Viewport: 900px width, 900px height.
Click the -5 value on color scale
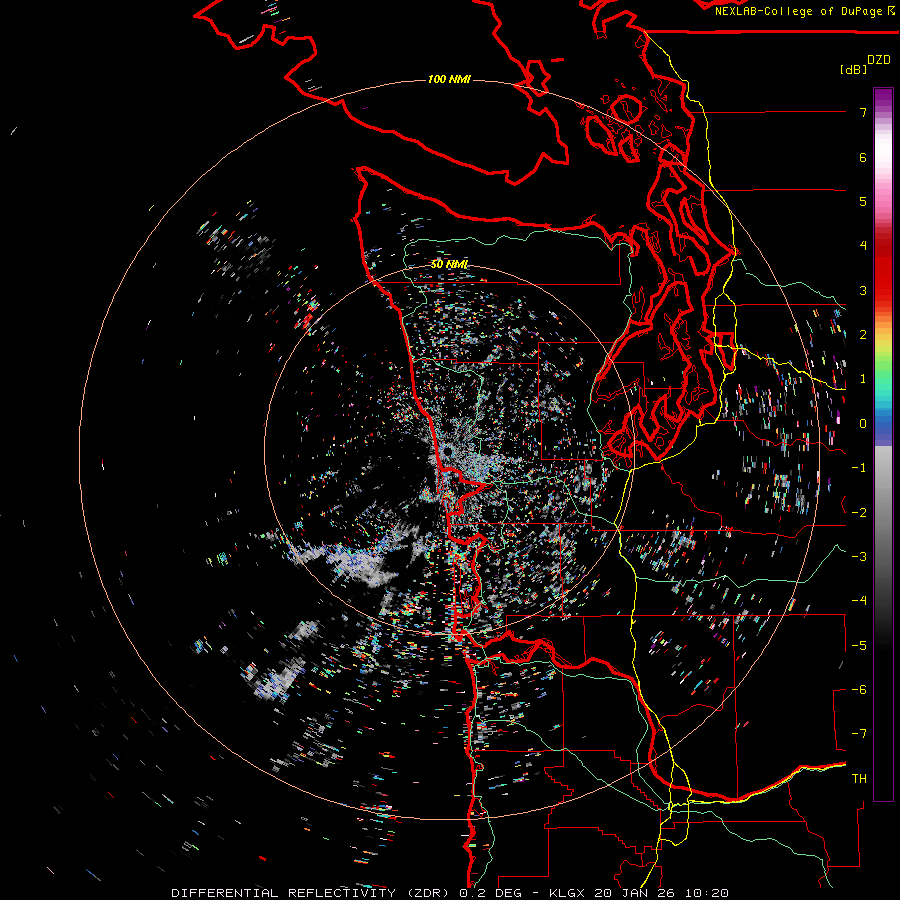pos(859,646)
